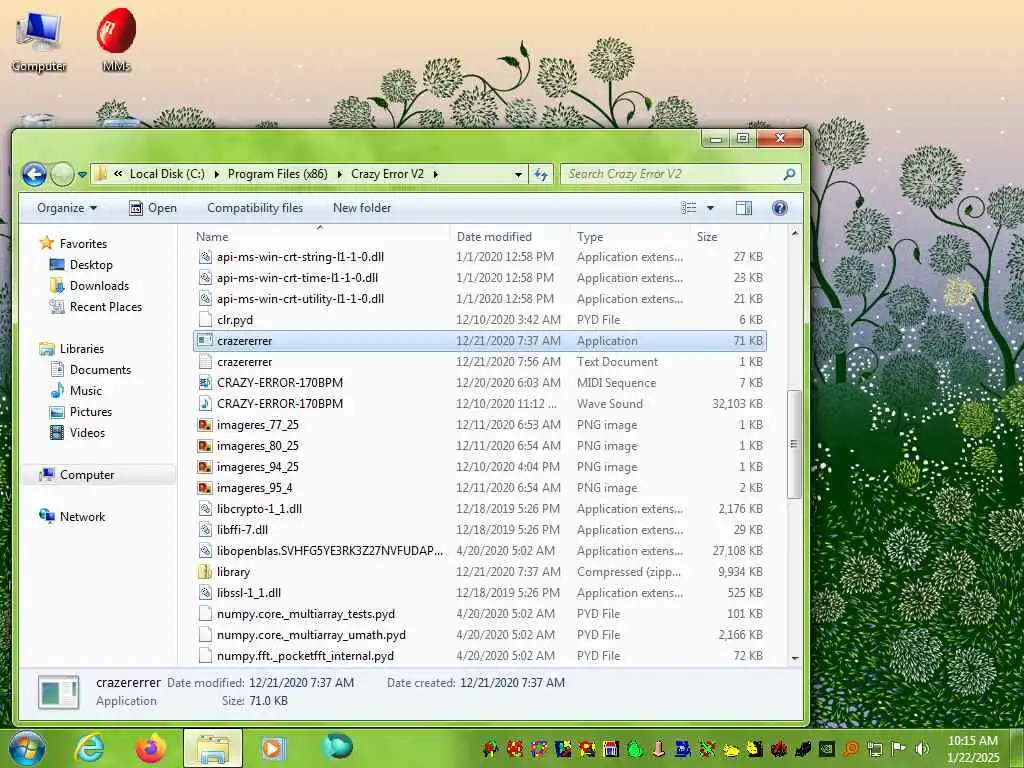1024x768 pixels.
Task: Launch Firefox from the taskbar
Action: click(151, 748)
